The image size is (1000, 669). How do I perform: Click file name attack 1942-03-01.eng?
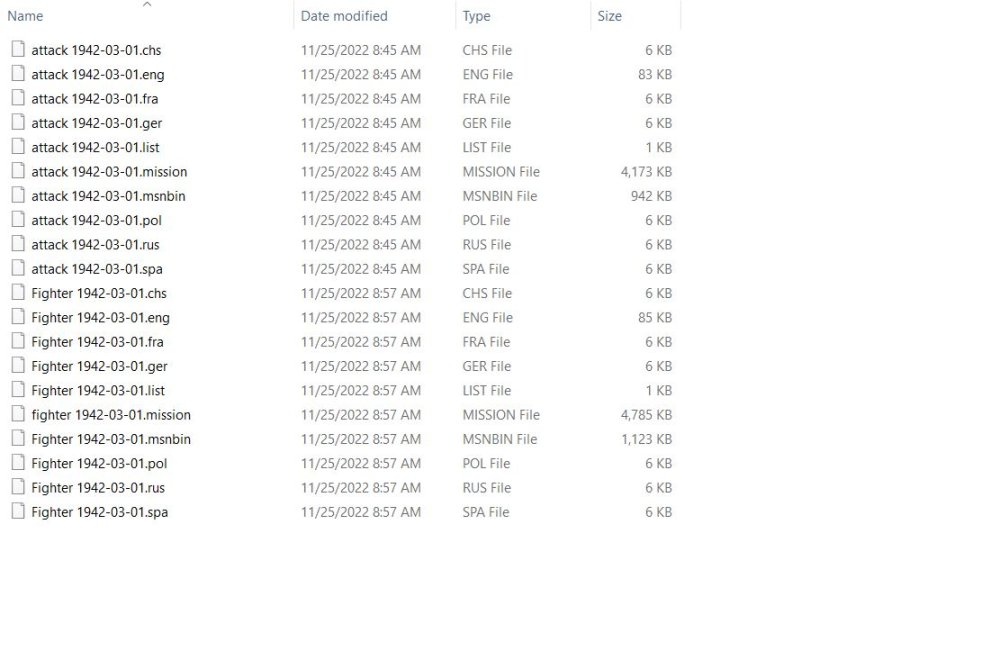pyautogui.click(x=98, y=74)
